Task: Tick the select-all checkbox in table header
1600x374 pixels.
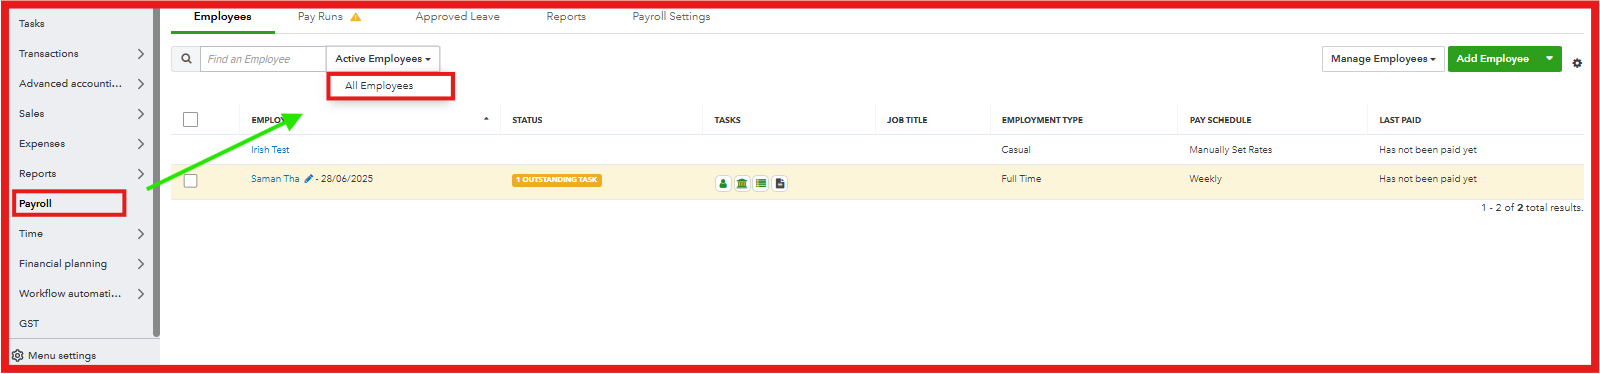Action: point(191,120)
